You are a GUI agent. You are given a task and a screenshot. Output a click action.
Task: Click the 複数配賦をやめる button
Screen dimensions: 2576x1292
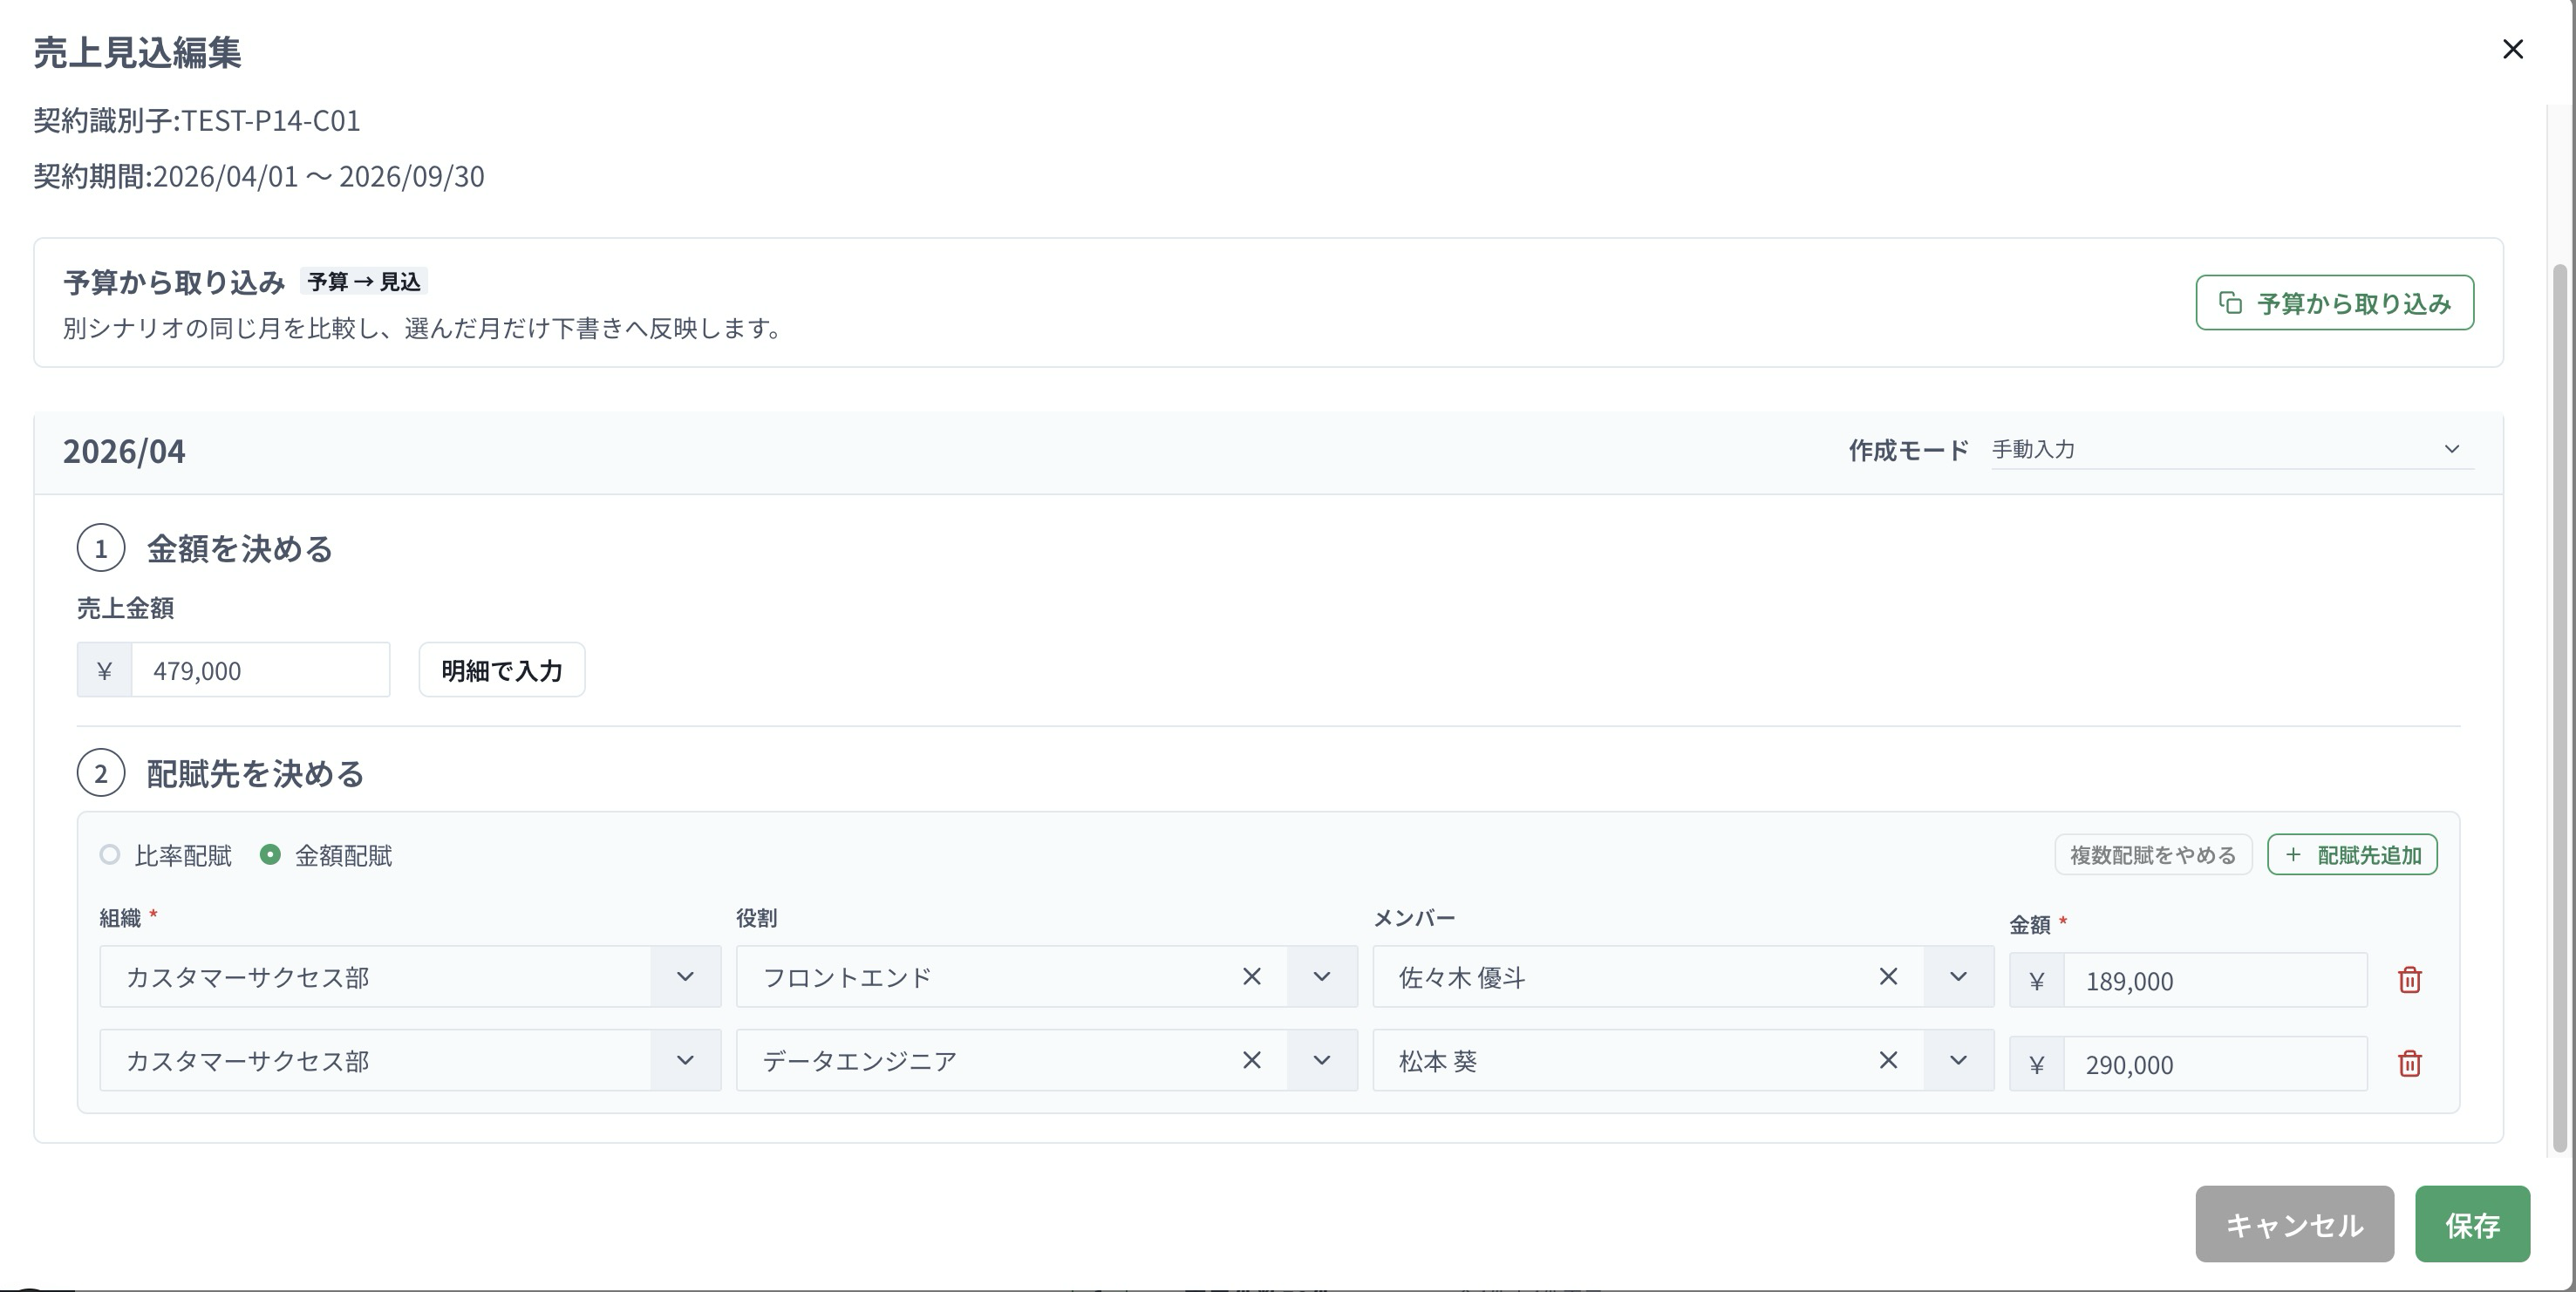coord(2153,855)
